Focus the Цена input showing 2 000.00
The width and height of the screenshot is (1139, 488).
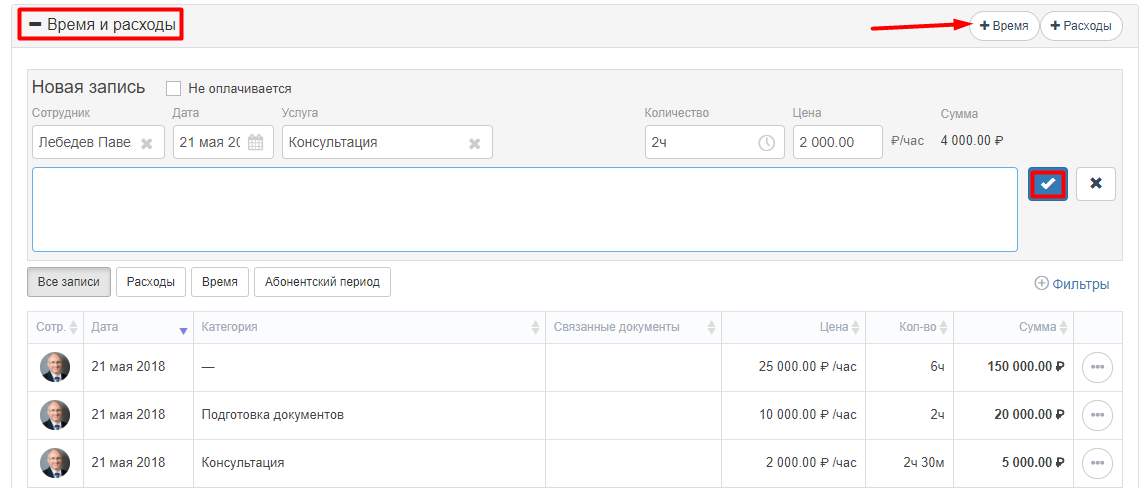tap(838, 142)
